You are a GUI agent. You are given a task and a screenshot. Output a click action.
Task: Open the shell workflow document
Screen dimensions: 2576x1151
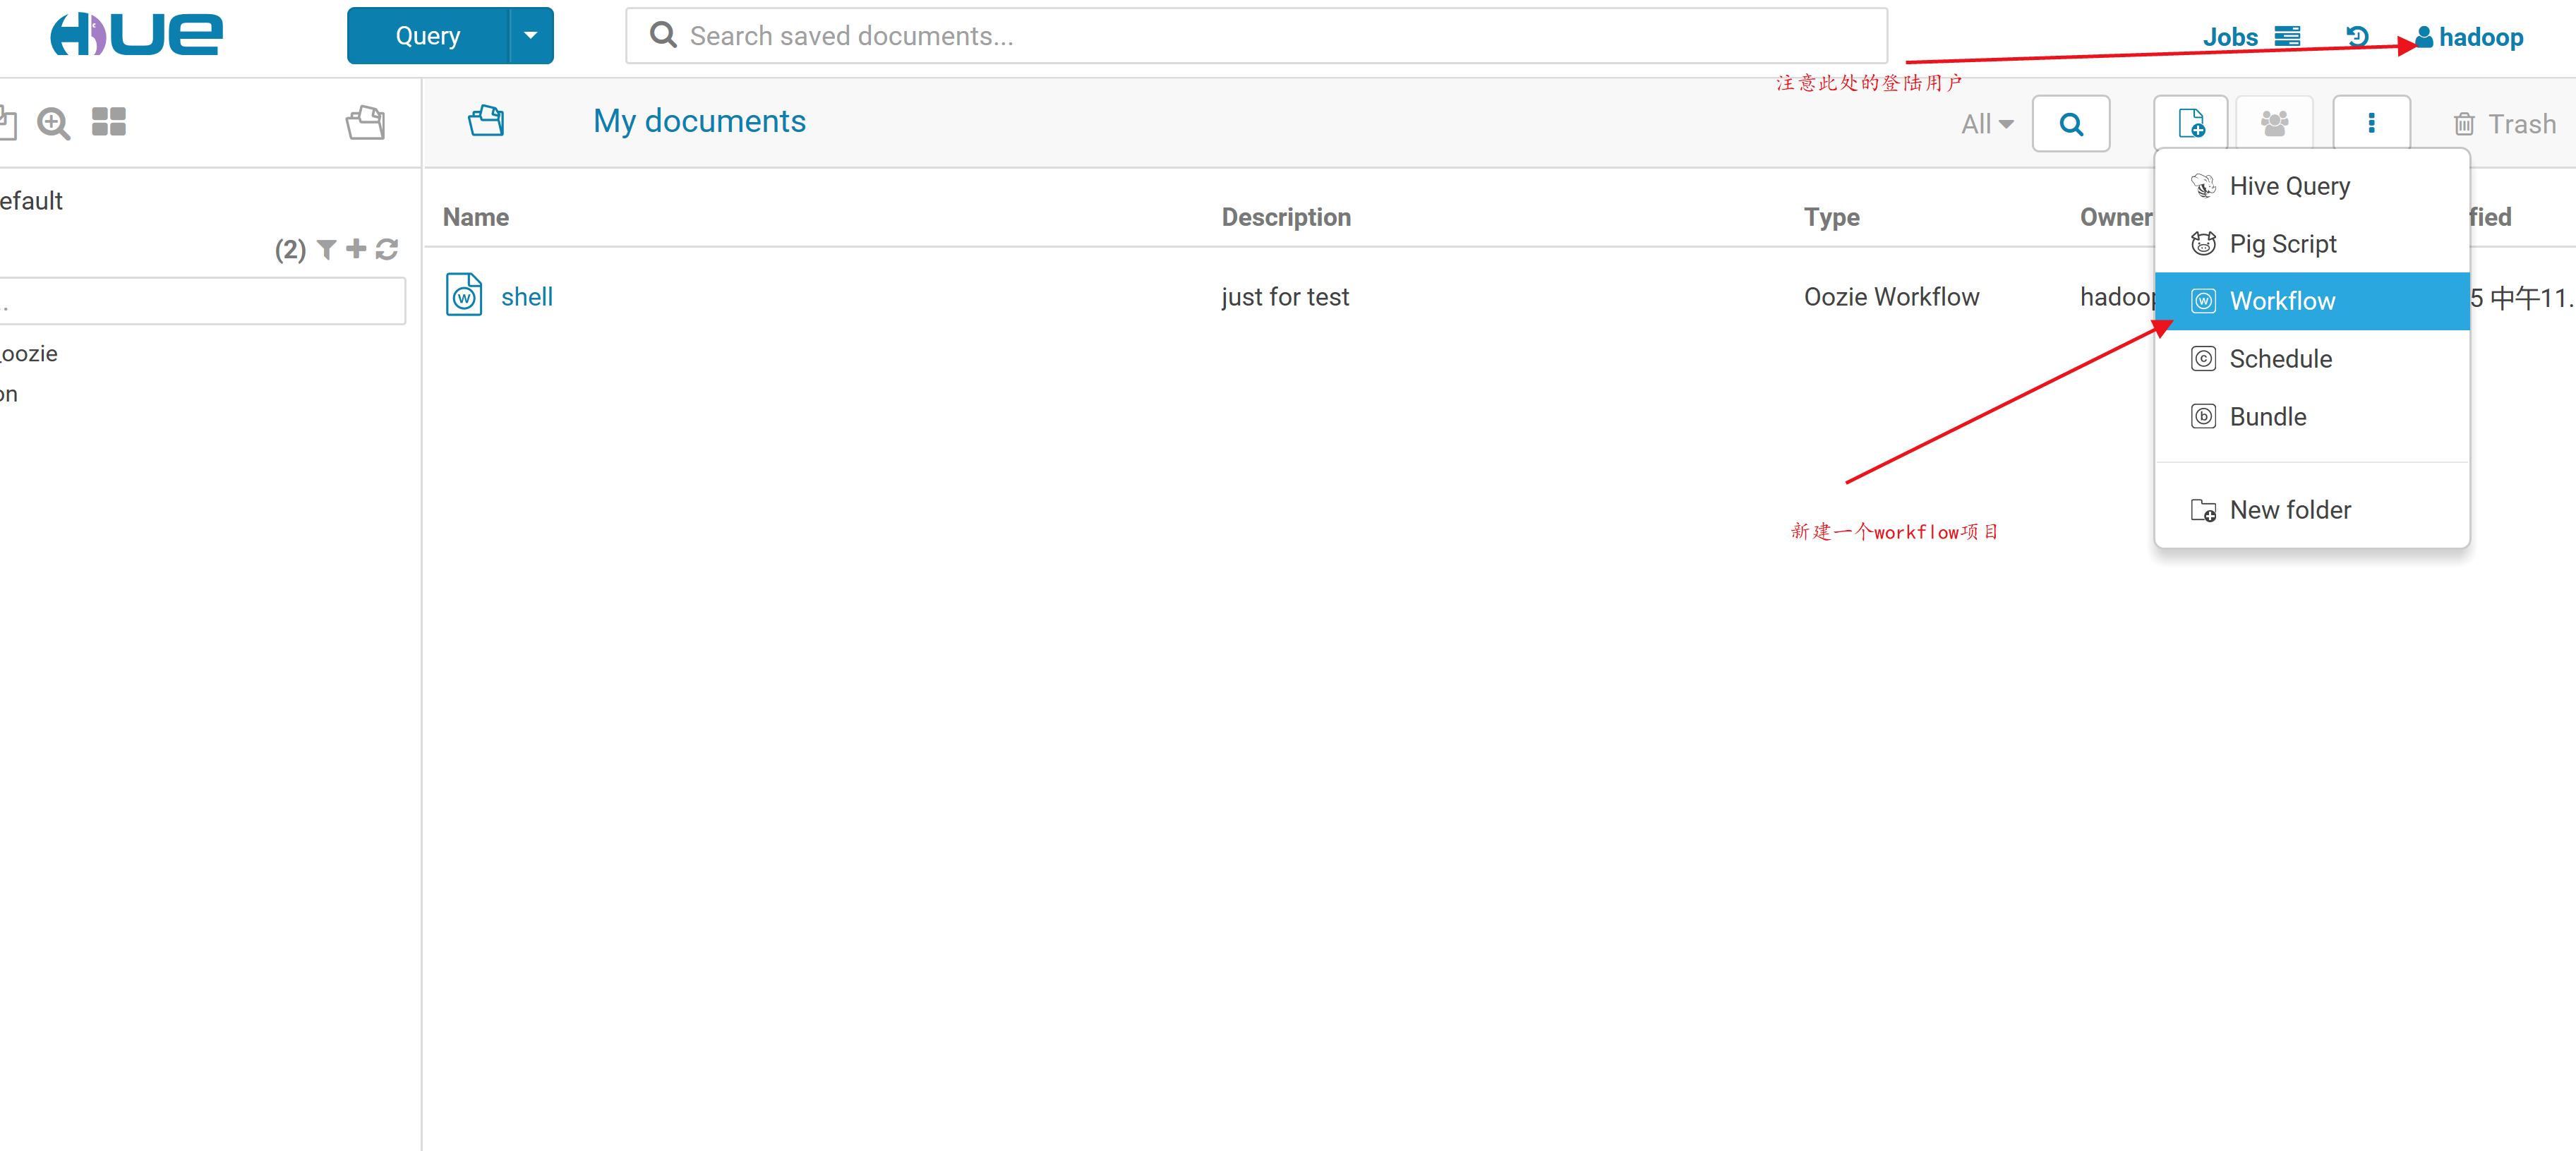pos(526,297)
